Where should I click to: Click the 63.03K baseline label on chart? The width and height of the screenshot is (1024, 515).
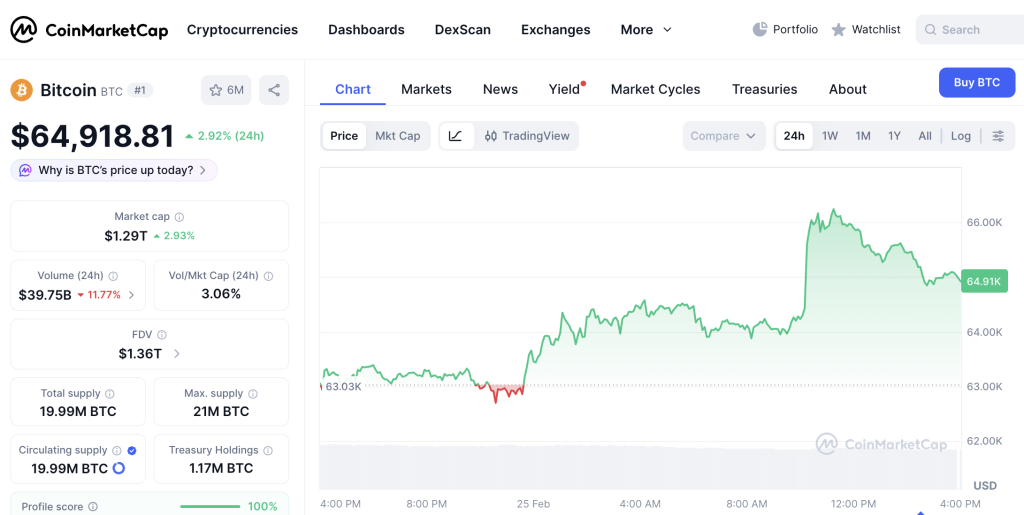(x=343, y=386)
